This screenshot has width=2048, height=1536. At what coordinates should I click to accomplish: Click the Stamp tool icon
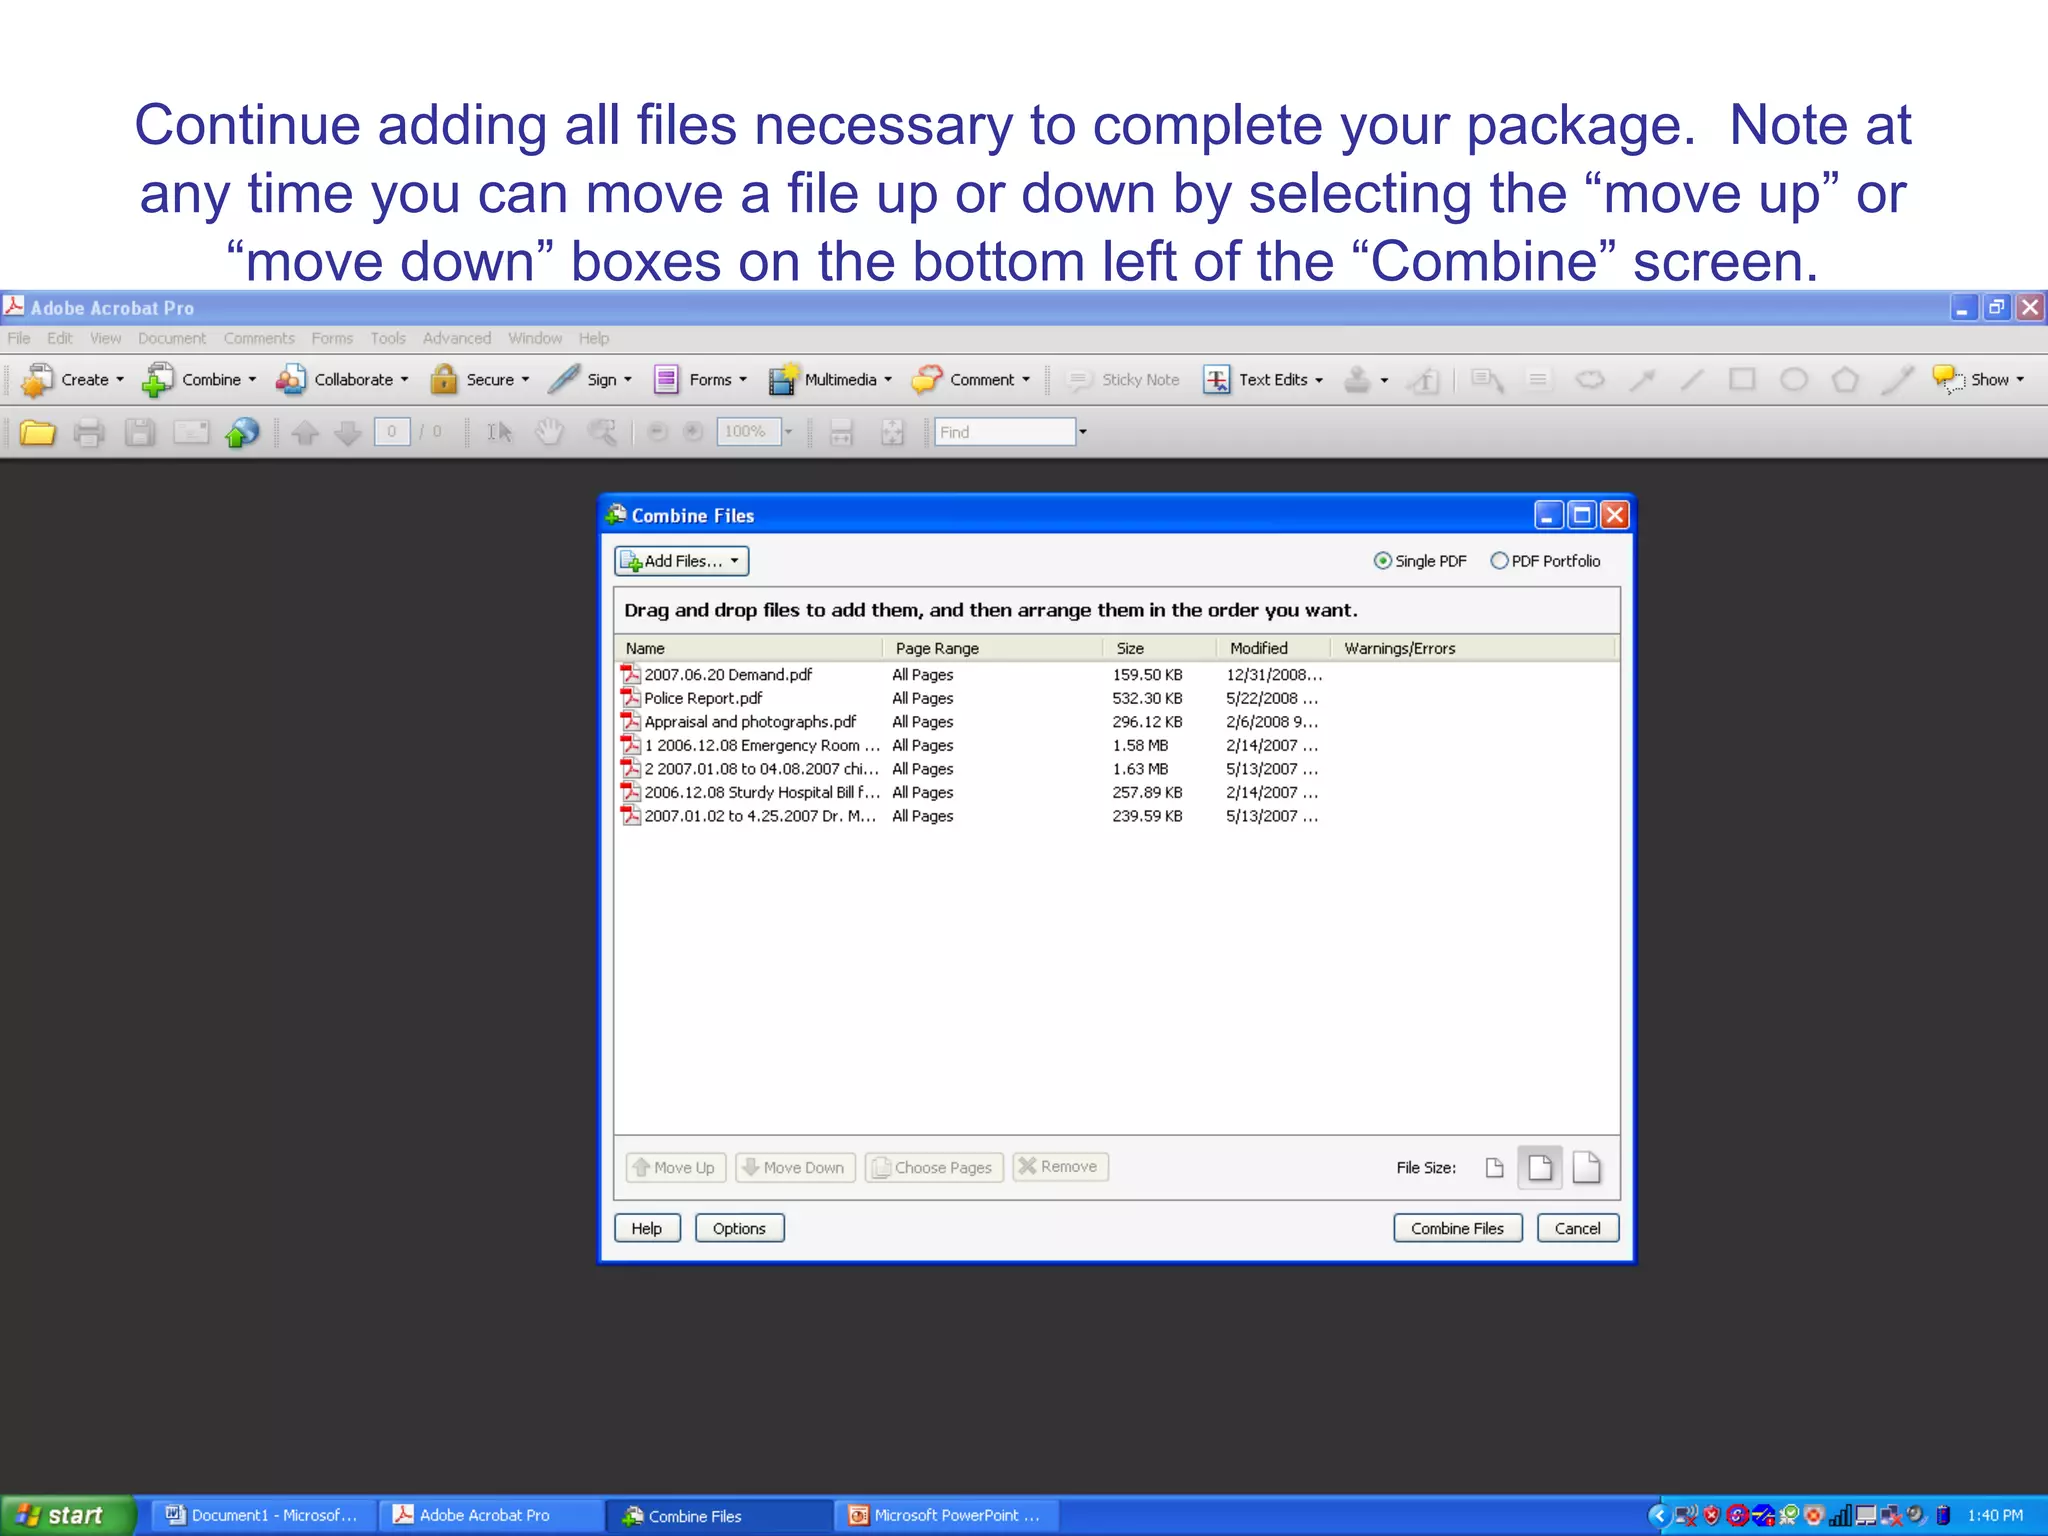pos(1357,380)
